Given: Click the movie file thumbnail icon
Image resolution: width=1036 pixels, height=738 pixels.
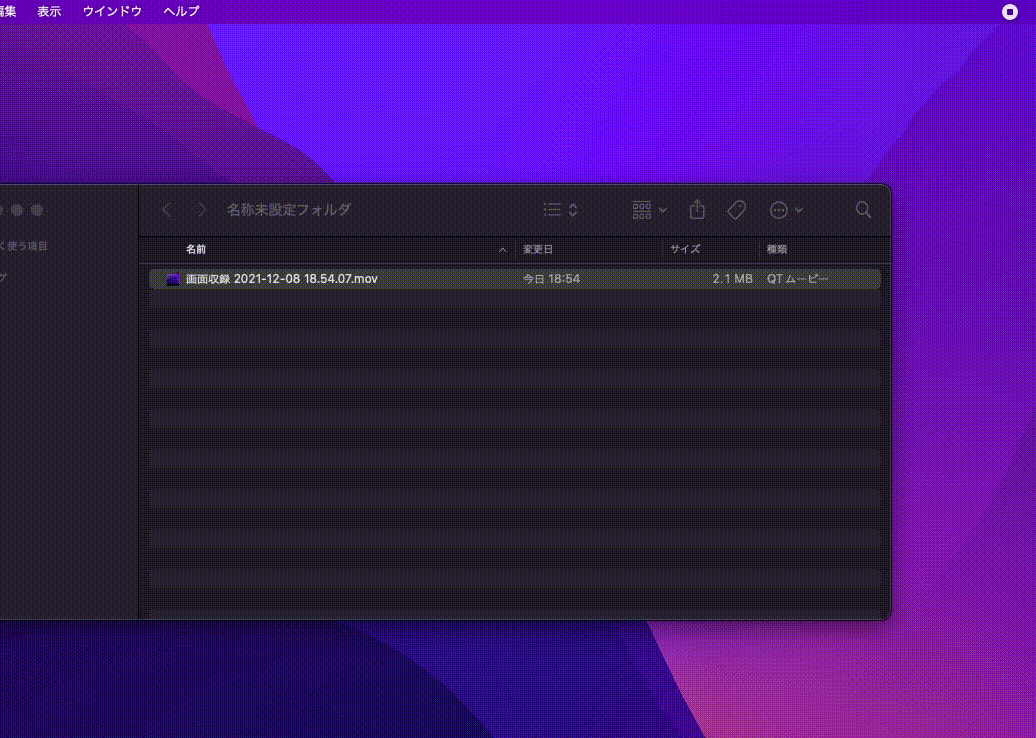Looking at the screenshot, I should pos(172,279).
